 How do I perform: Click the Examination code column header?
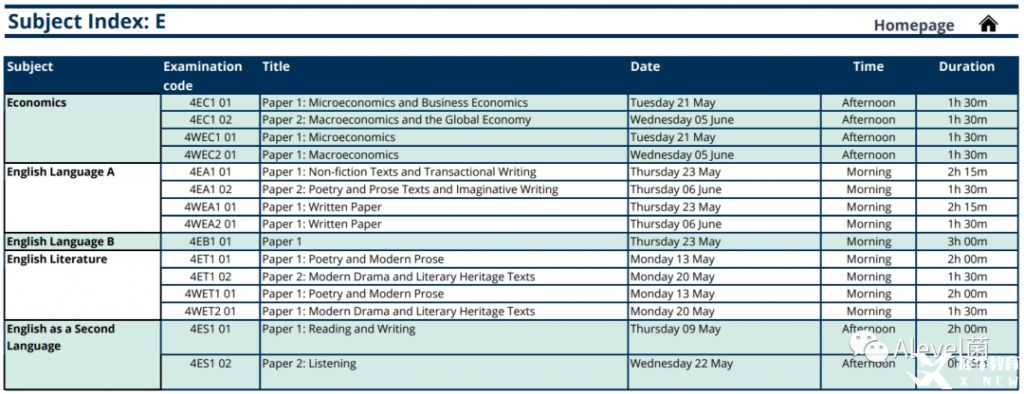click(202, 76)
